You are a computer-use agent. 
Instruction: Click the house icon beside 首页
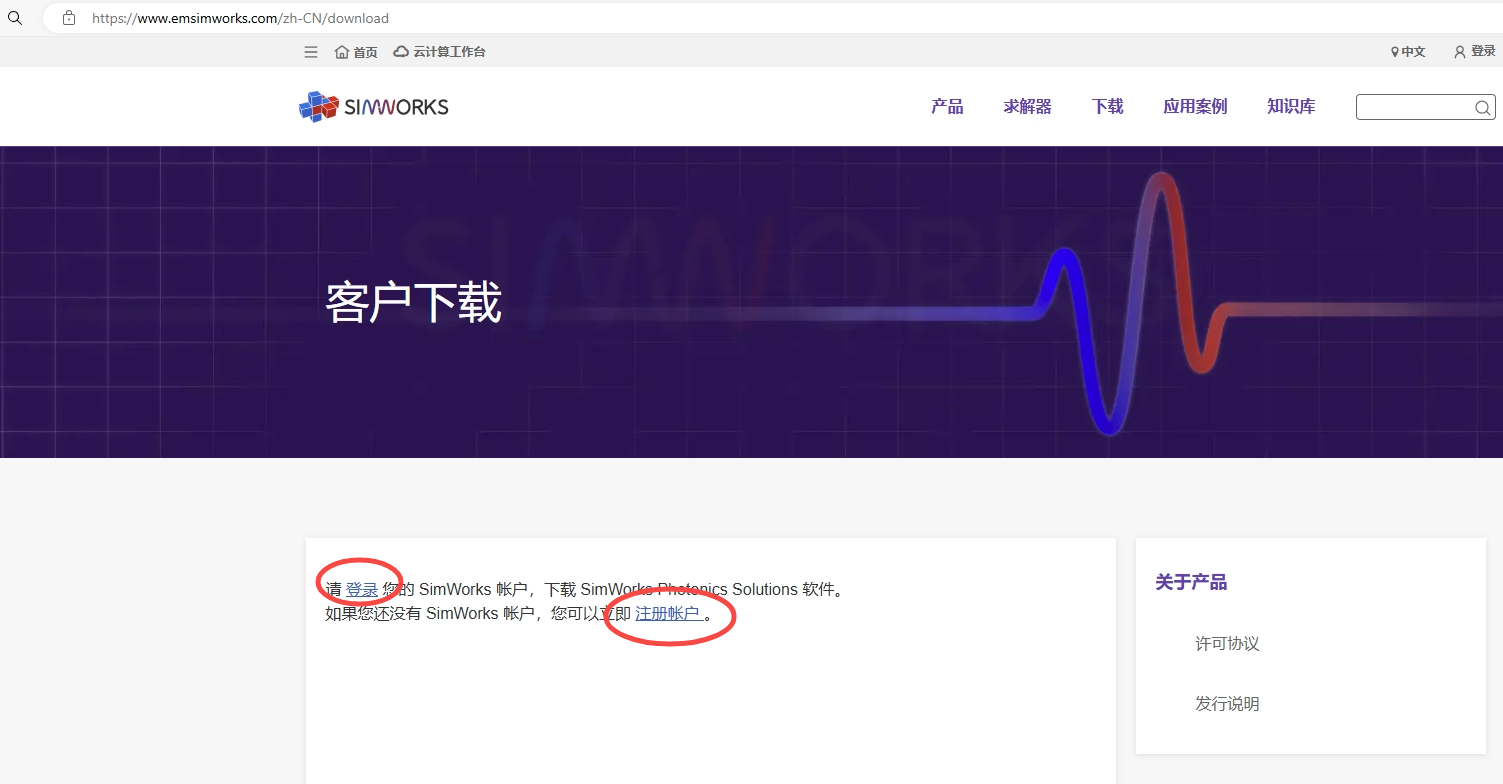342,52
